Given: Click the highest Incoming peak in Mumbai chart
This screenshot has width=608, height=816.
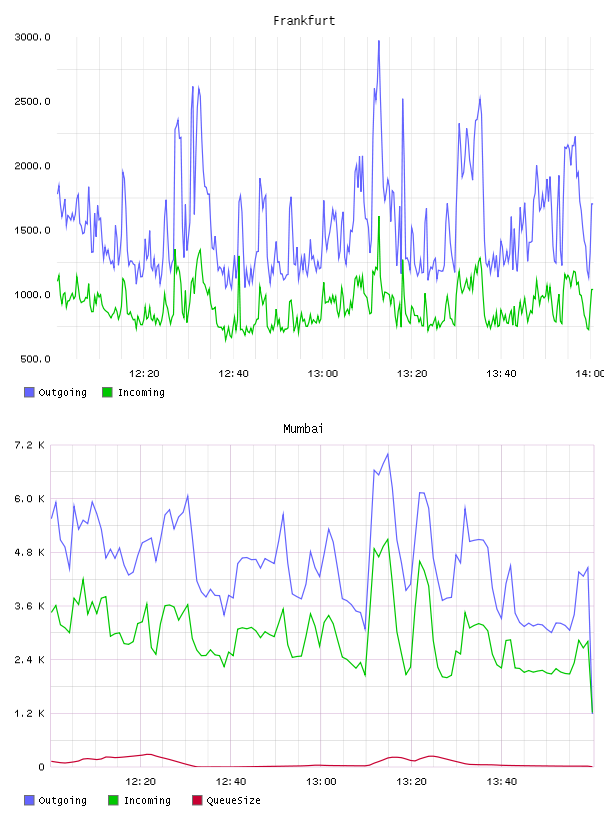Looking at the screenshot, I should pyautogui.click(x=387, y=540).
